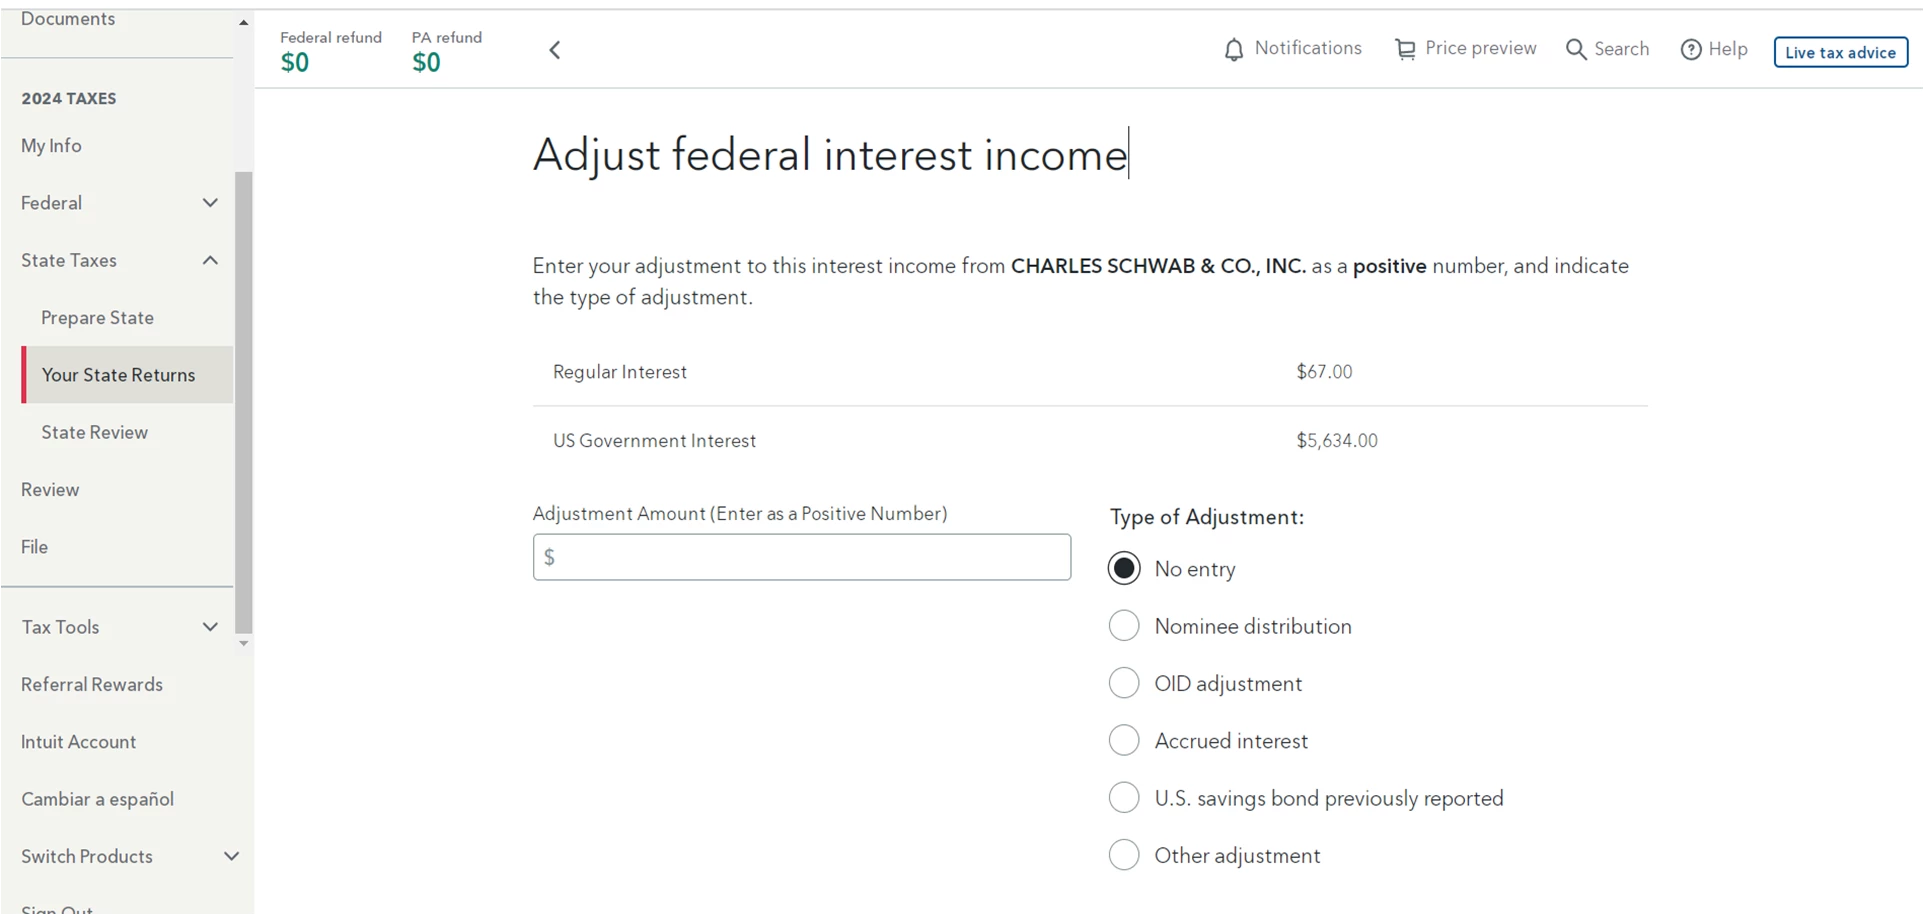The image size is (1924, 915).
Task: Click the Search magnifier icon
Action: coord(1576,49)
